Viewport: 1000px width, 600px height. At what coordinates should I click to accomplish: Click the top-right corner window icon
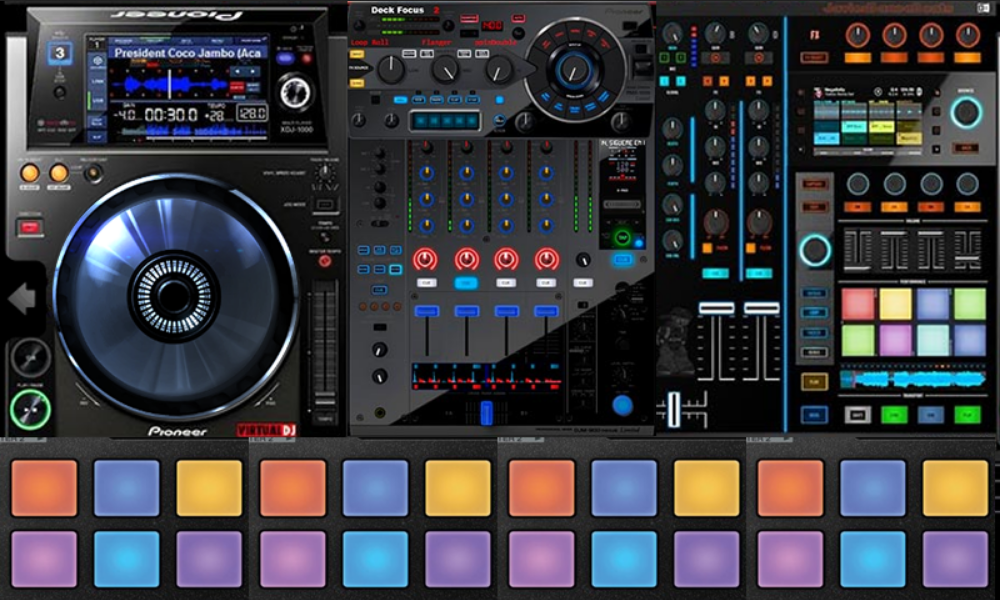click(983, 8)
